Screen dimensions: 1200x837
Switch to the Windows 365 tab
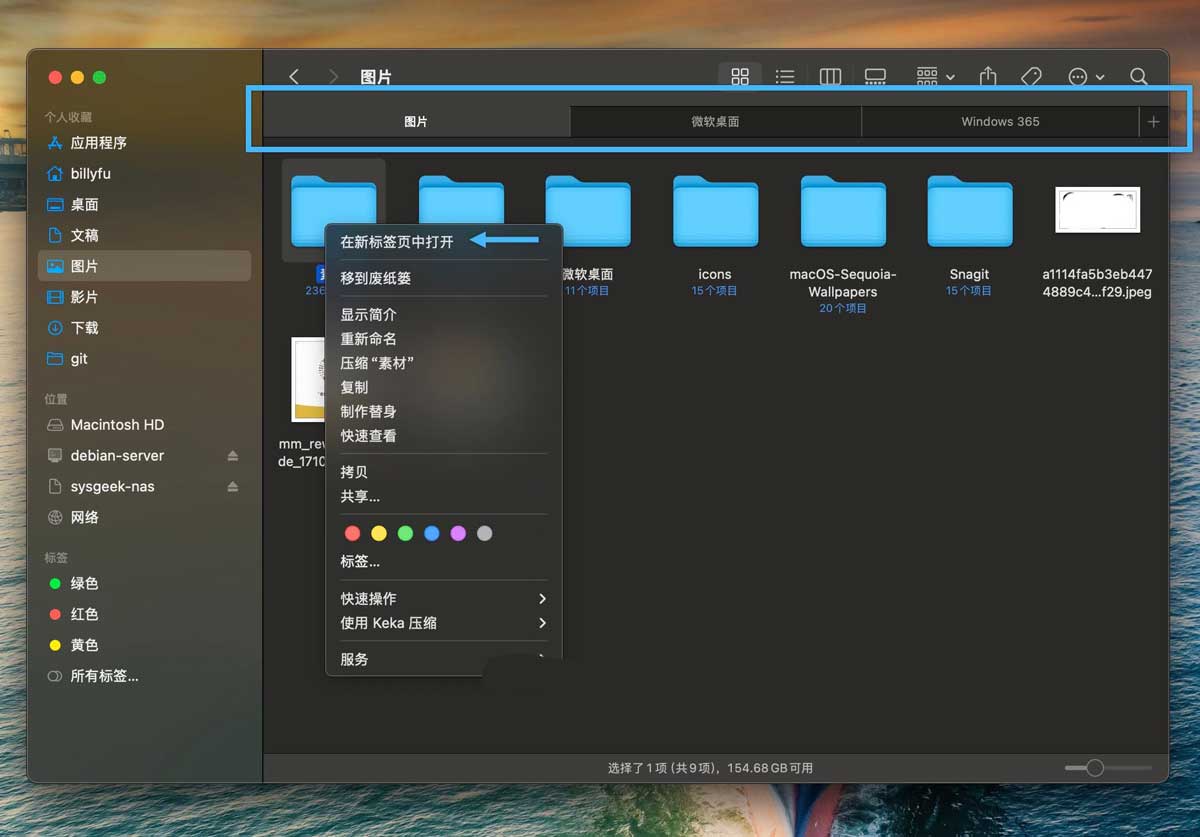[1000, 122]
